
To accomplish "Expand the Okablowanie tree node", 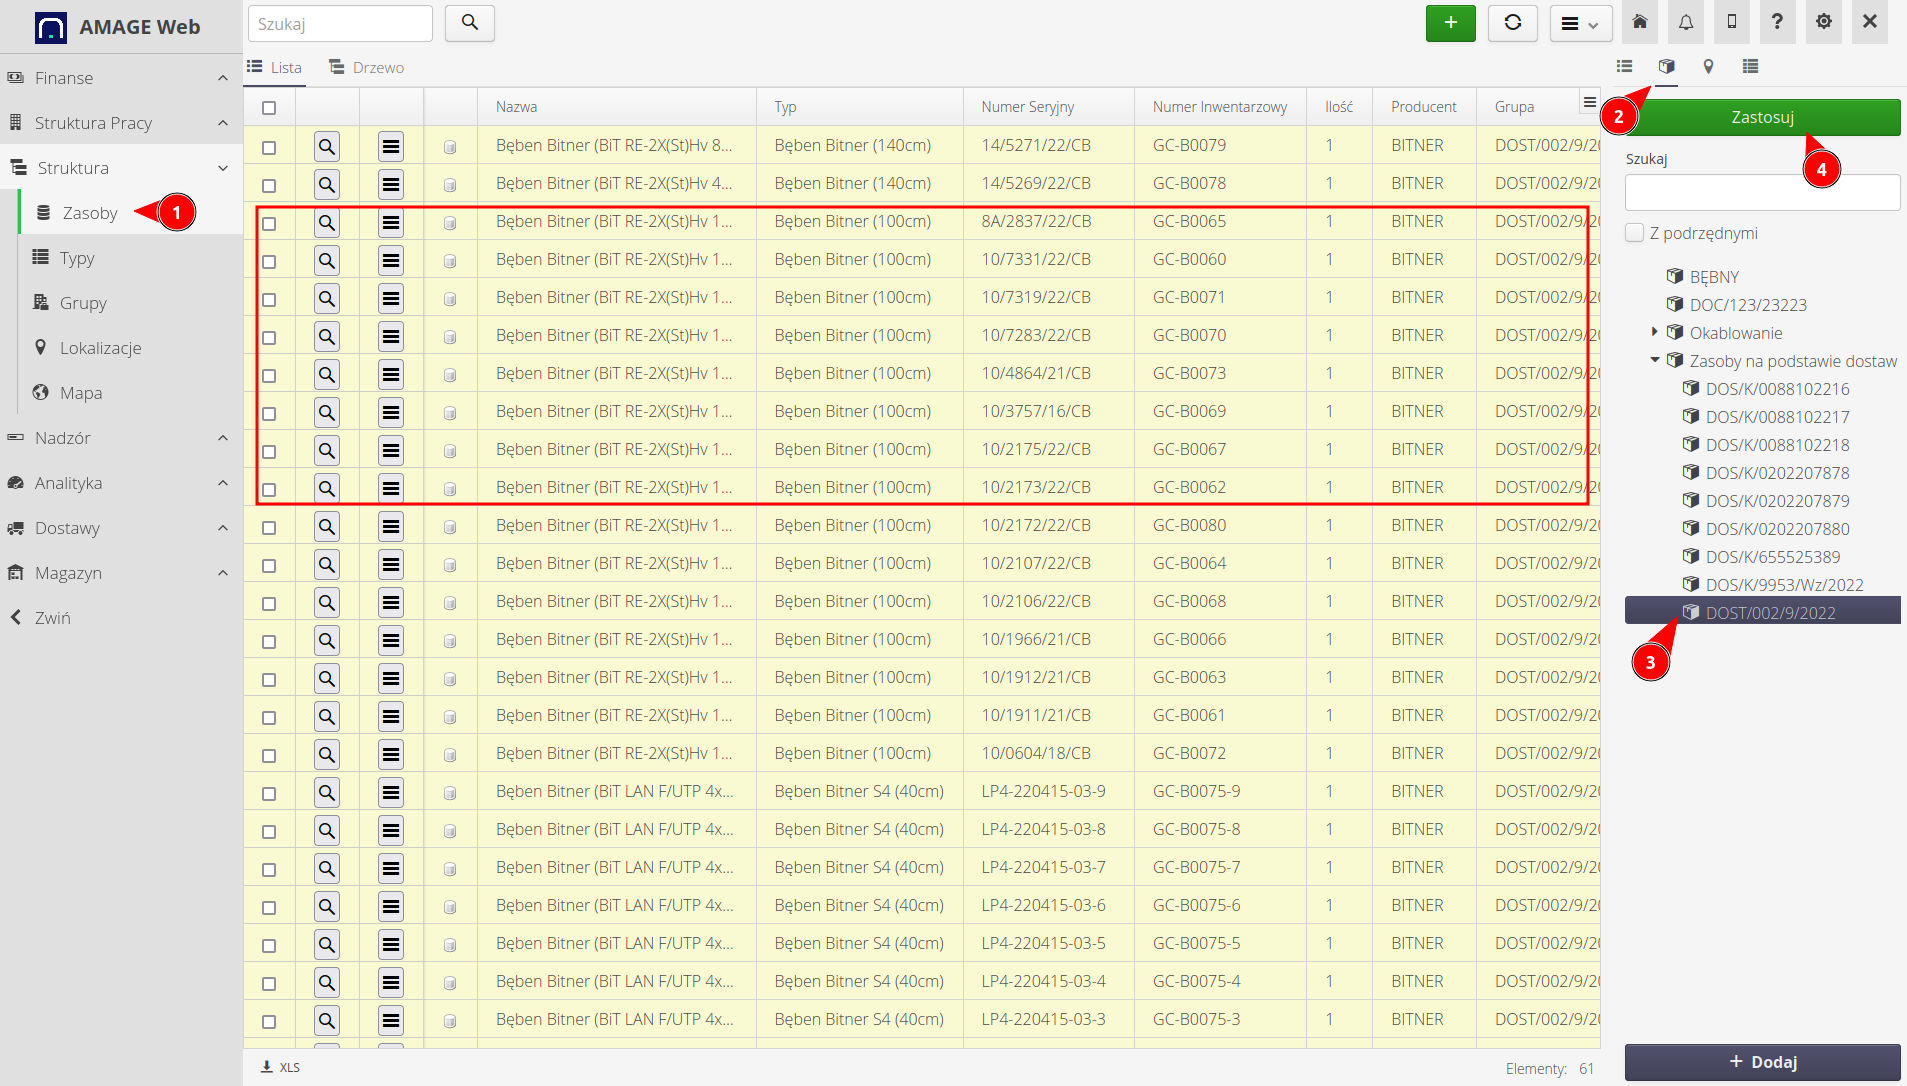I will (1655, 333).
